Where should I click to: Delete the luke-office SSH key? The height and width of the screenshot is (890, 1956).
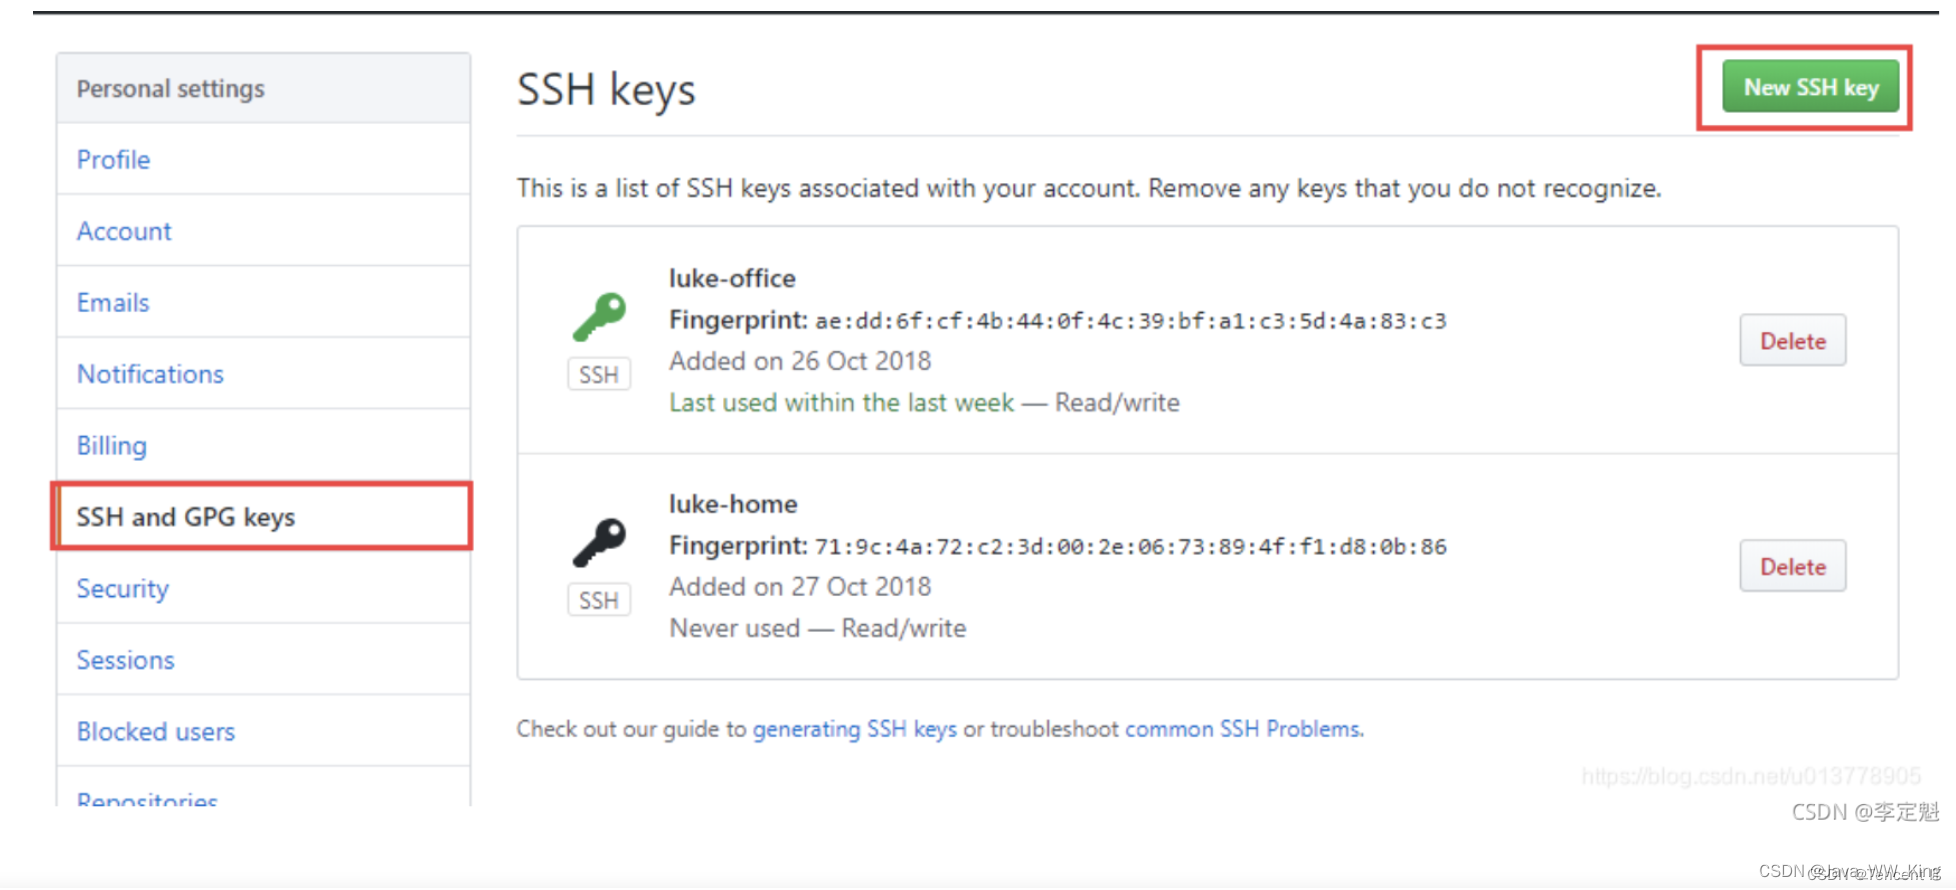point(1792,341)
